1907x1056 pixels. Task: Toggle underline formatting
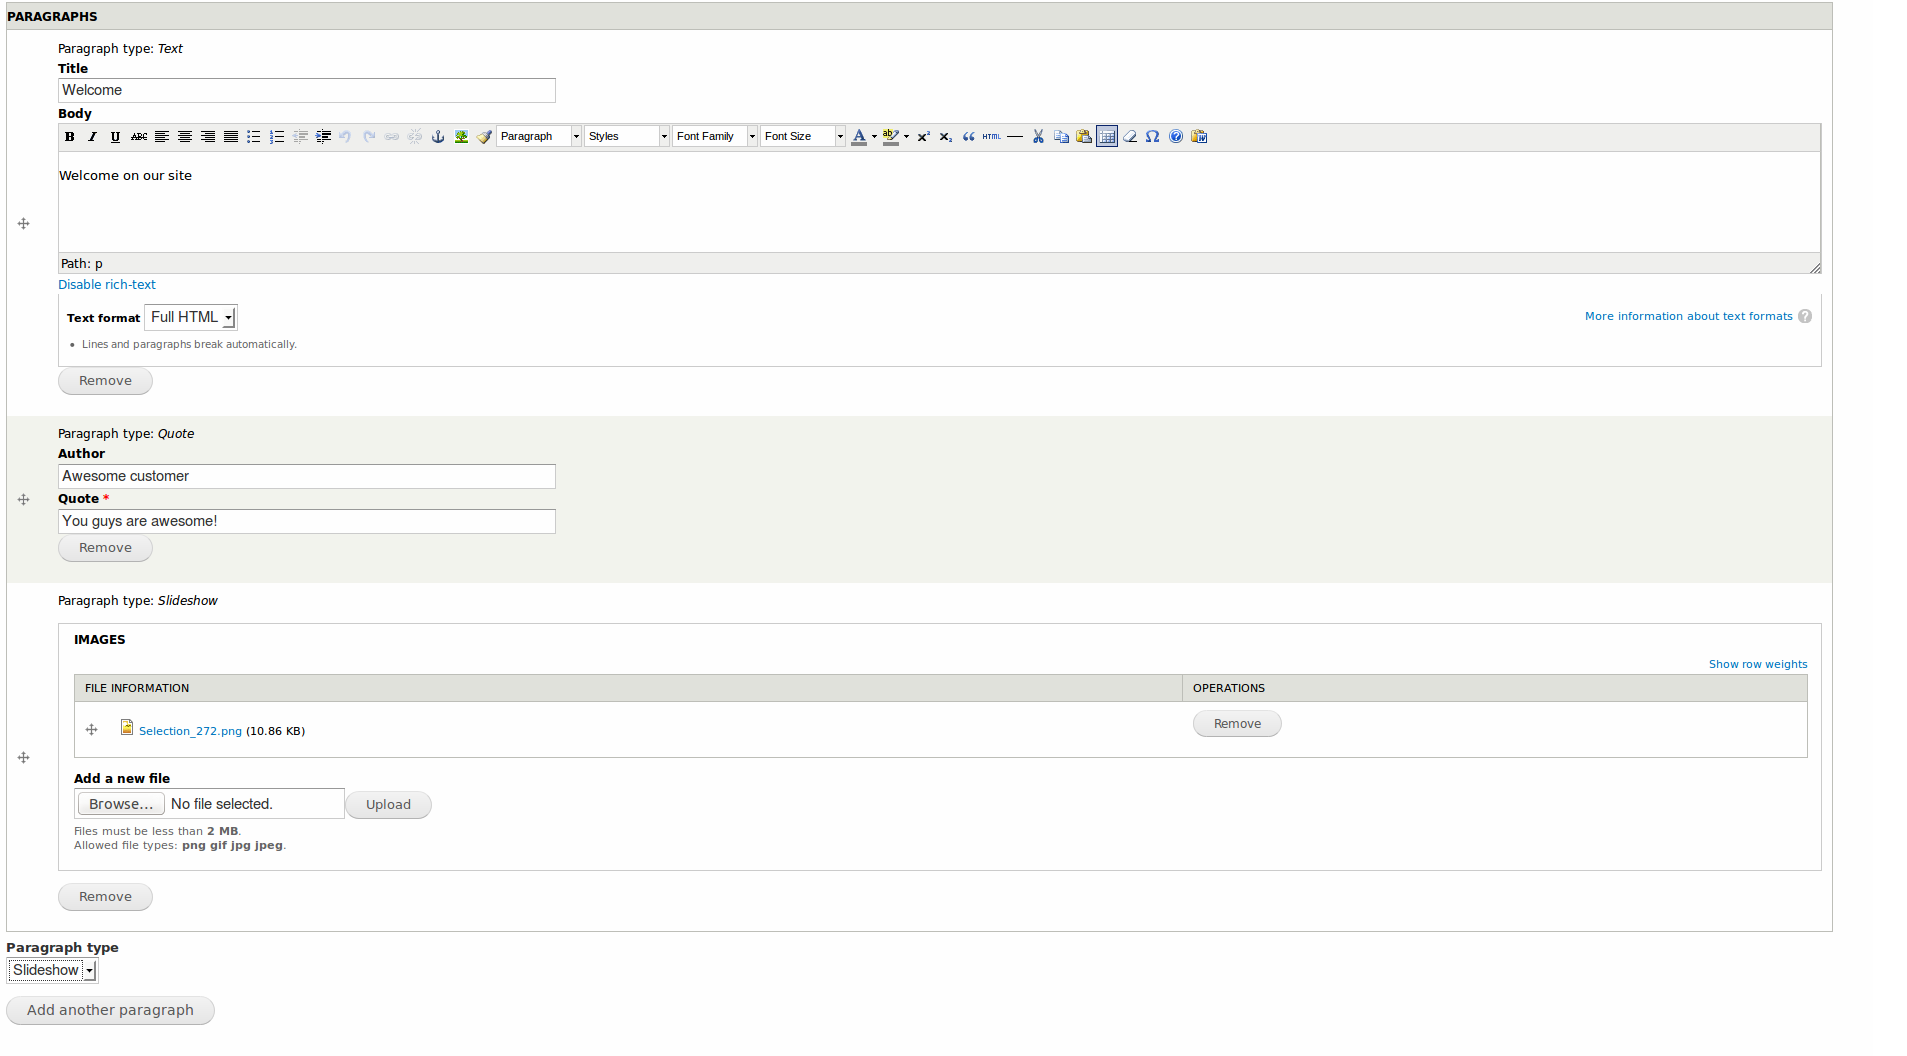tap(115, 137)
